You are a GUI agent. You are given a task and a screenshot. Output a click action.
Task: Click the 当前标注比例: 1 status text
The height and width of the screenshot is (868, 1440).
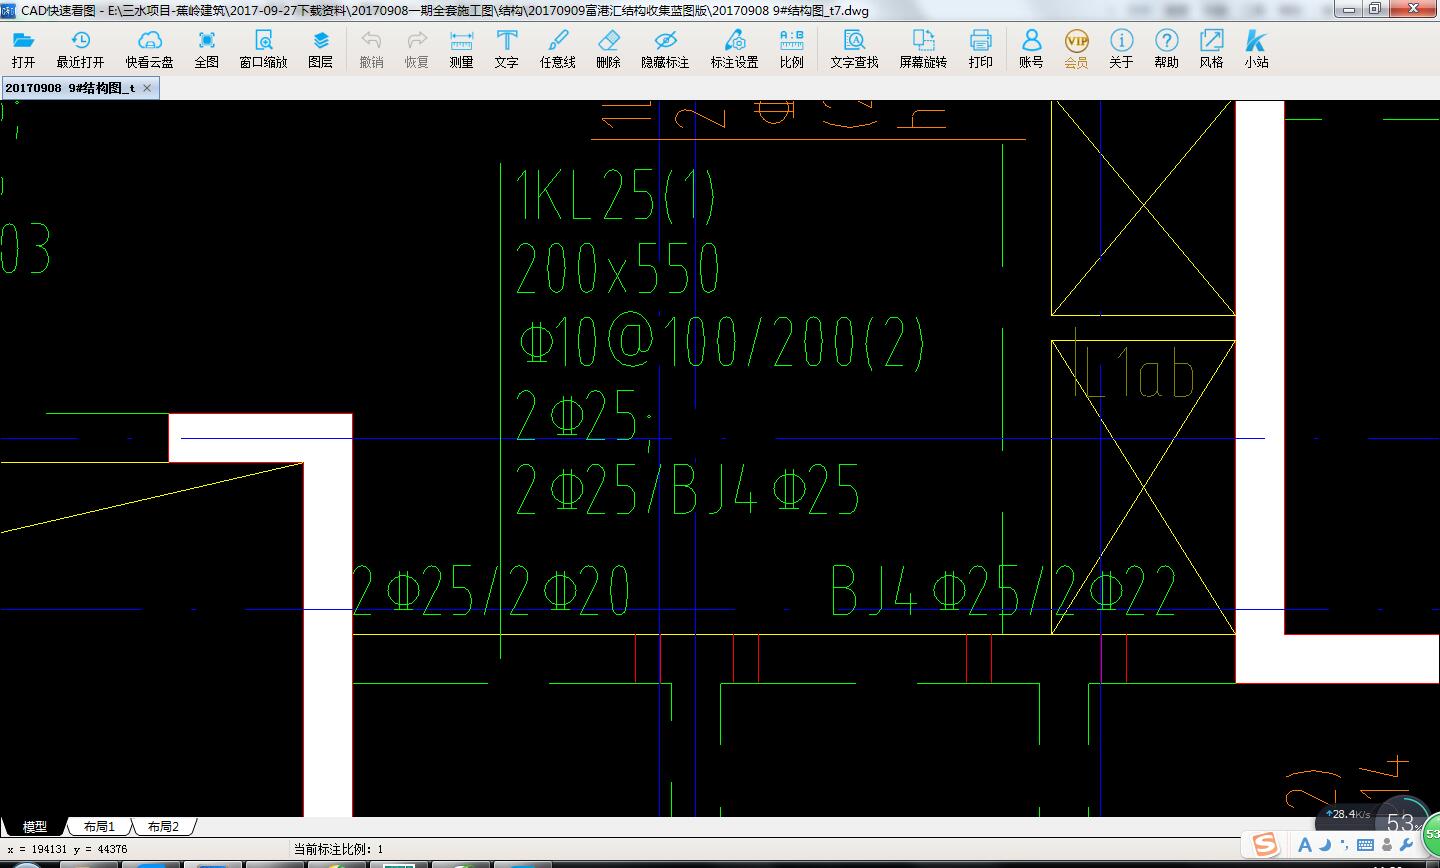click(338, 849)
